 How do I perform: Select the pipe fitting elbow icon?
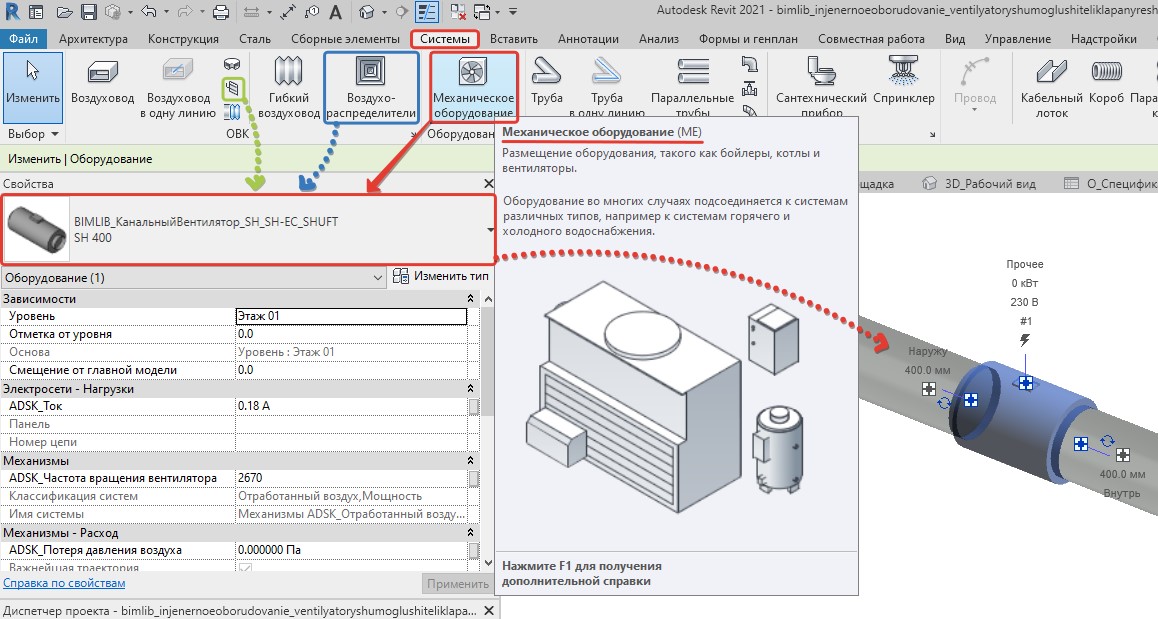(x=750, y=65)
